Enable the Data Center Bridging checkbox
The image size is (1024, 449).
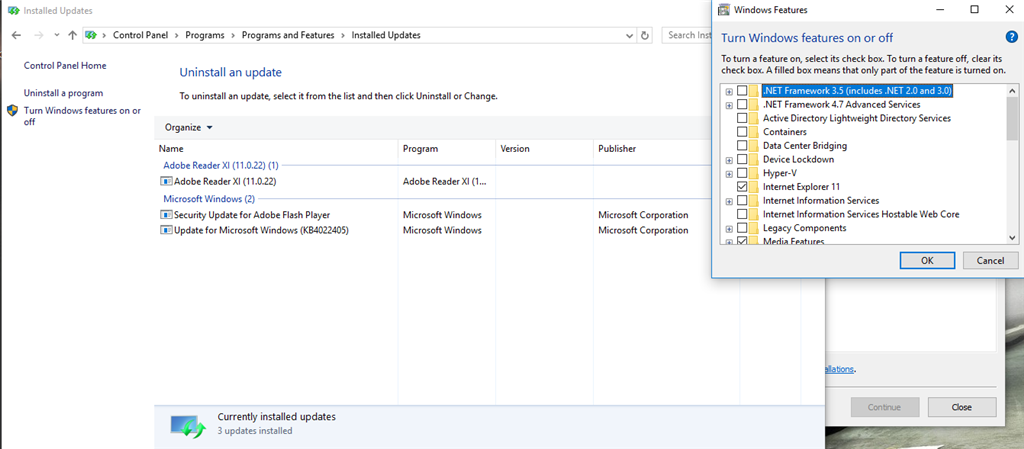click(742, 146)
